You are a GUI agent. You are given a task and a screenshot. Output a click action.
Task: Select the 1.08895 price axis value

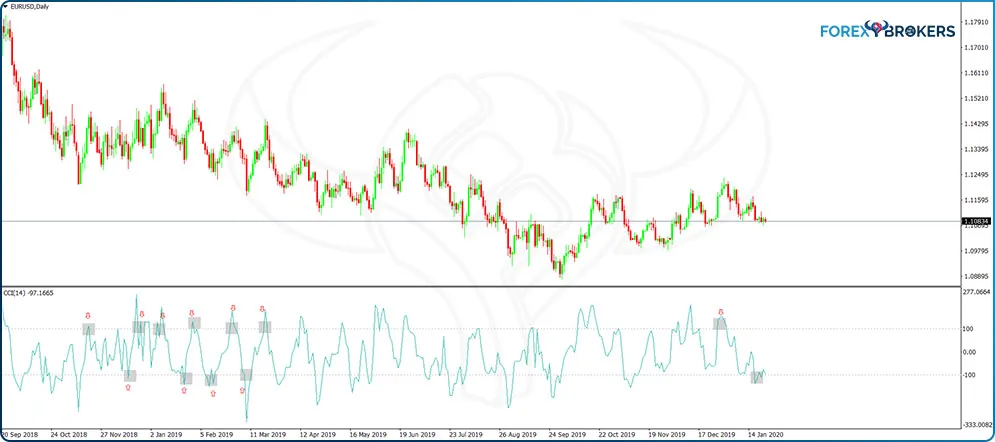[x=975, y=276]
